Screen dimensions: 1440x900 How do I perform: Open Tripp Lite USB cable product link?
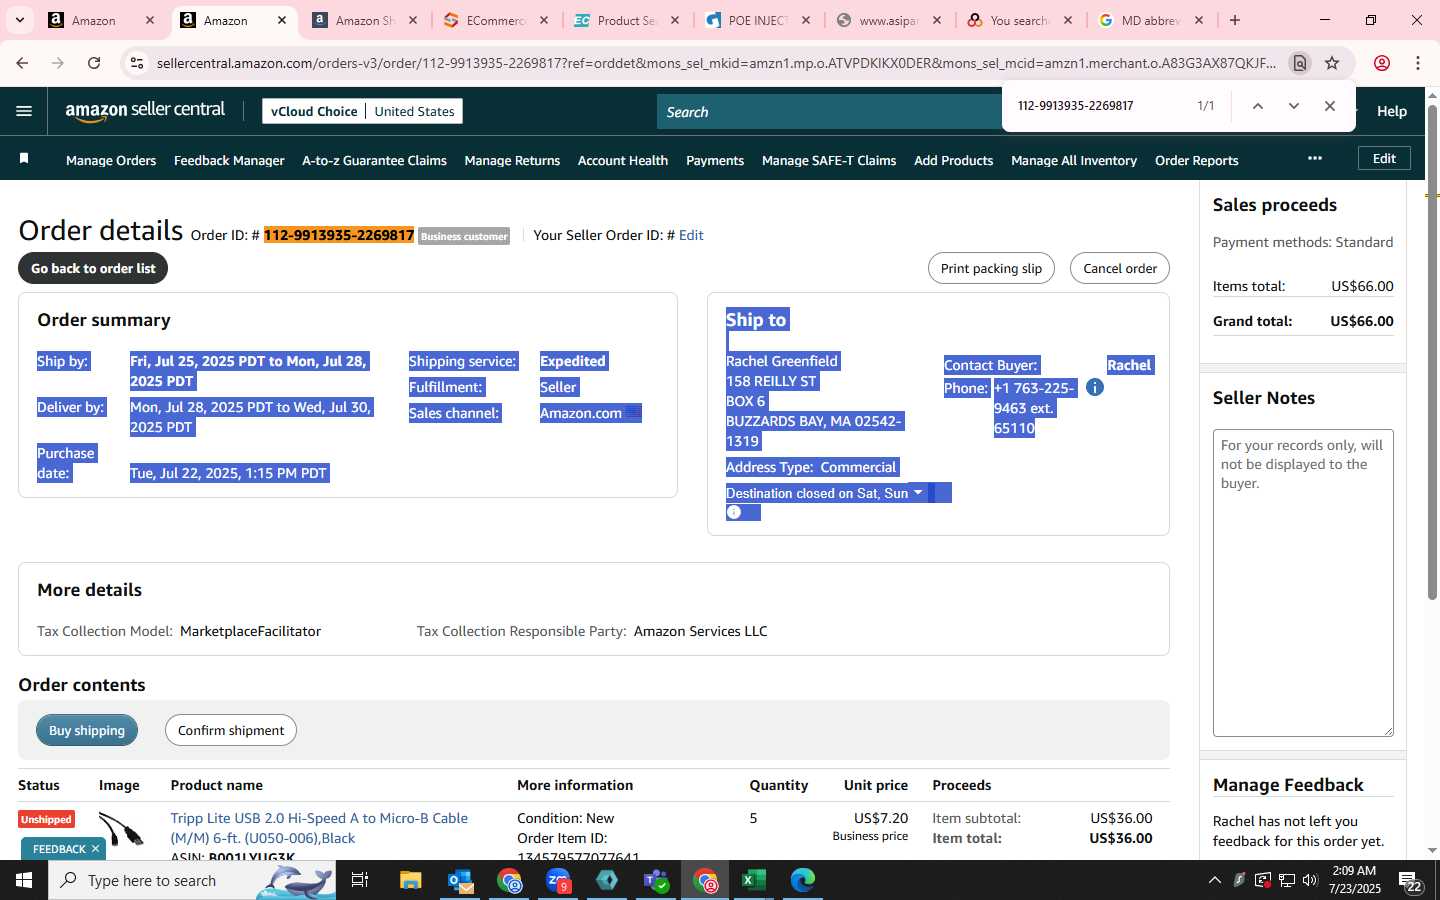pyautogui.click(x=319, y=828)
